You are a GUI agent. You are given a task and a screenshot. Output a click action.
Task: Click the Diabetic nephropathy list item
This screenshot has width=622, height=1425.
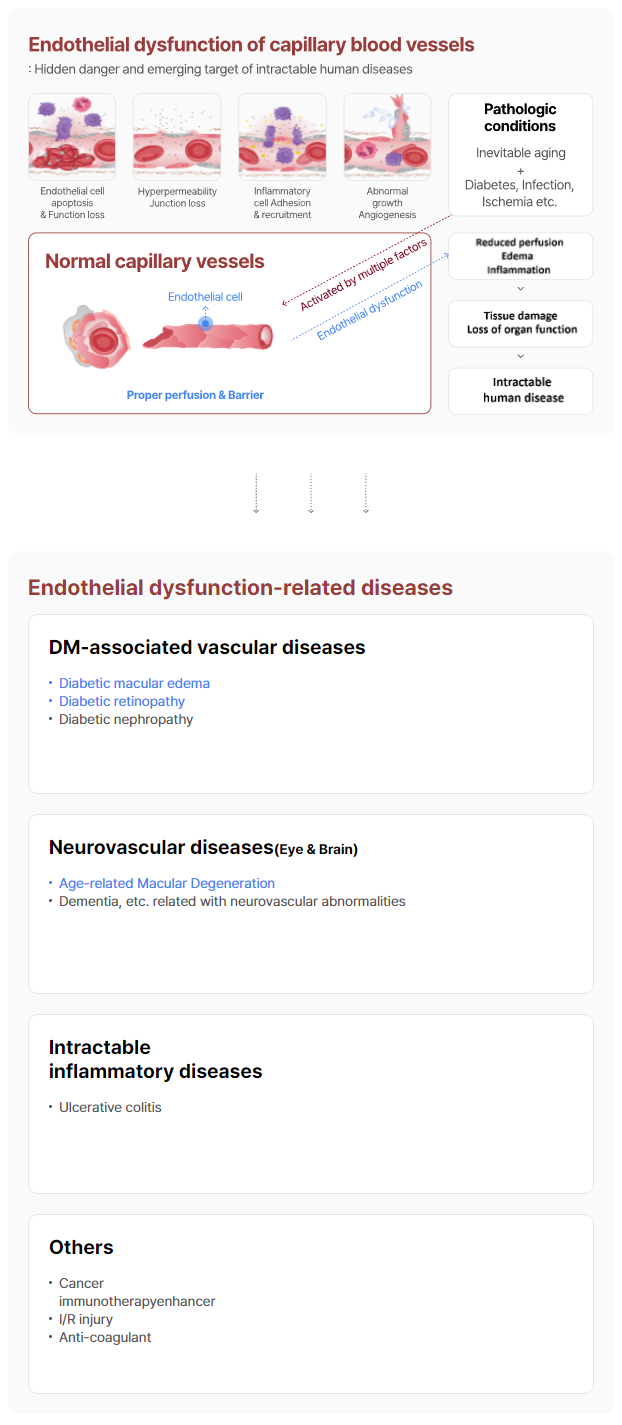click(126, 719)
